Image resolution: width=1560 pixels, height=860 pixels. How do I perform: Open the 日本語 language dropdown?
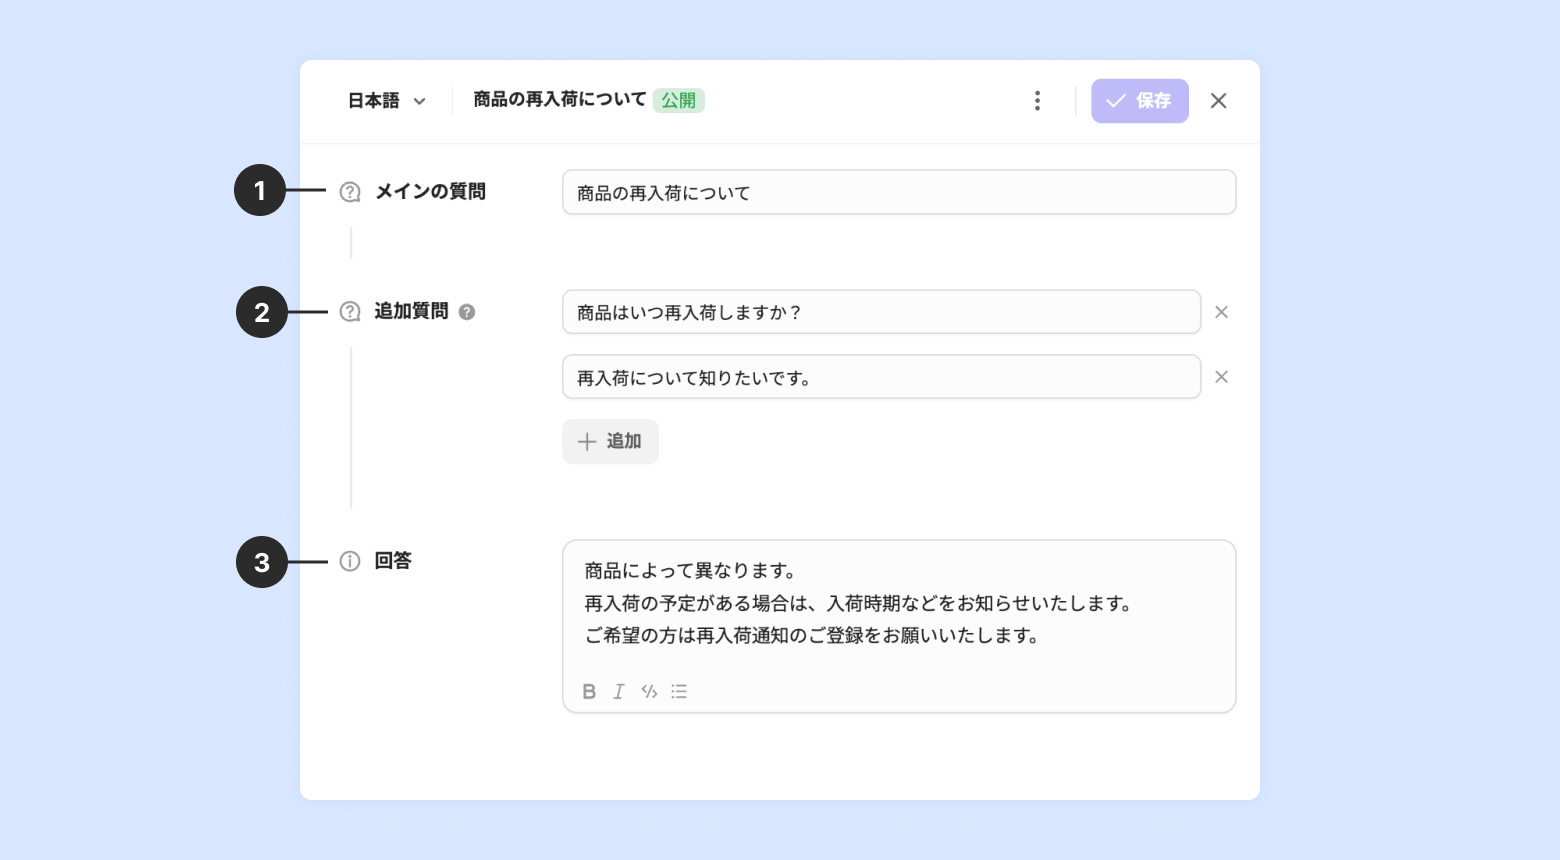click(386, 100)
